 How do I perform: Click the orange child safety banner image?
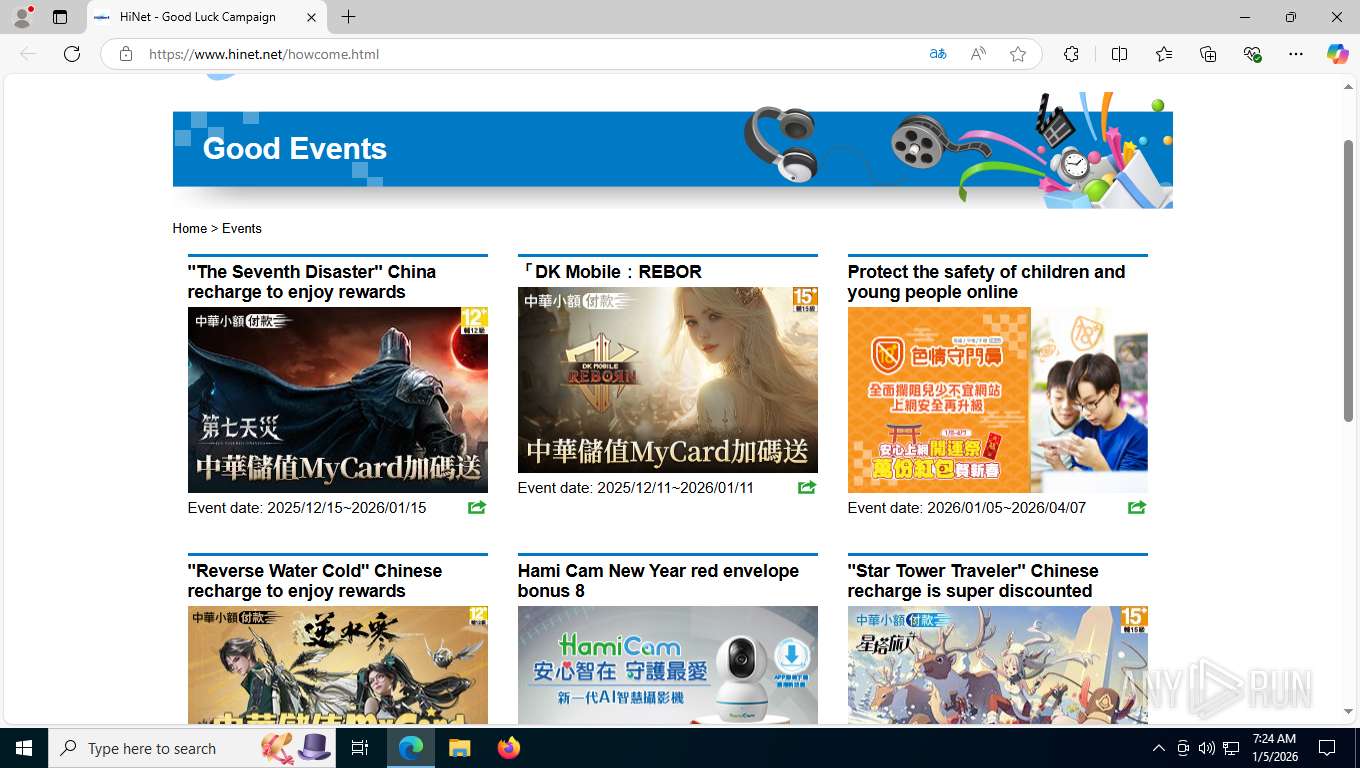[998, 400]
